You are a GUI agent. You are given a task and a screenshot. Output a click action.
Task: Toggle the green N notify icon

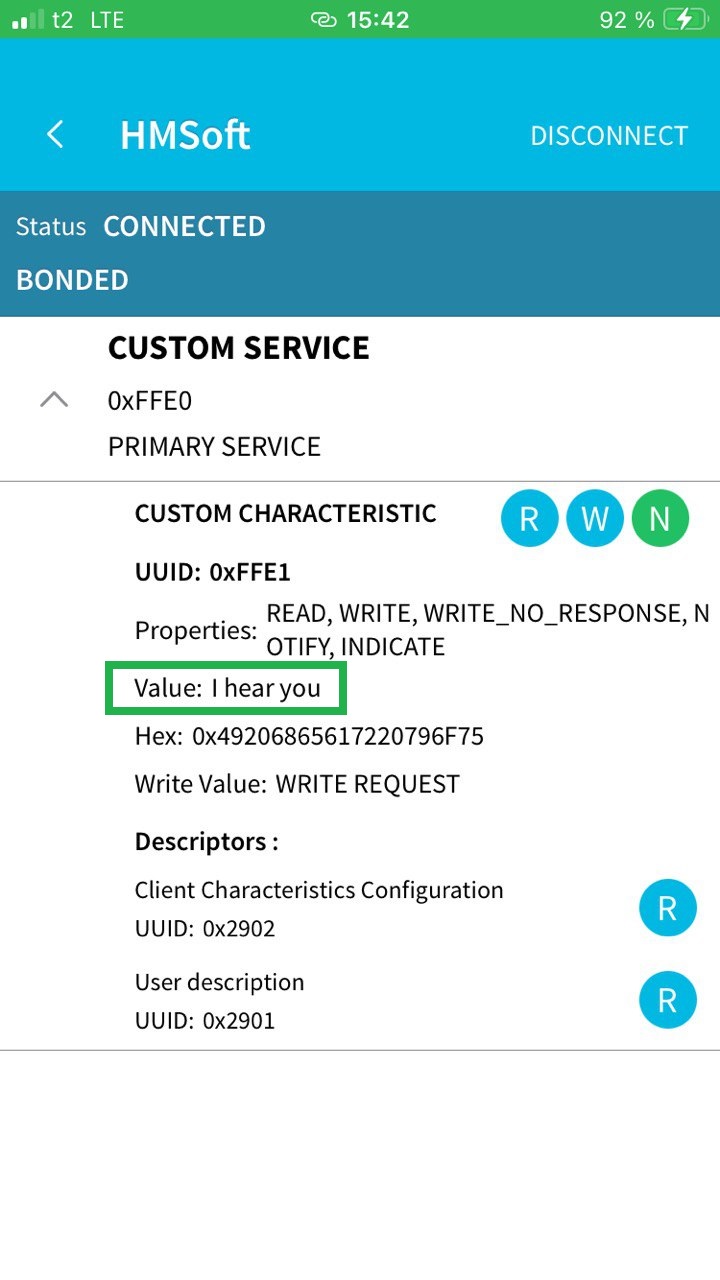(x=660, y=518)
